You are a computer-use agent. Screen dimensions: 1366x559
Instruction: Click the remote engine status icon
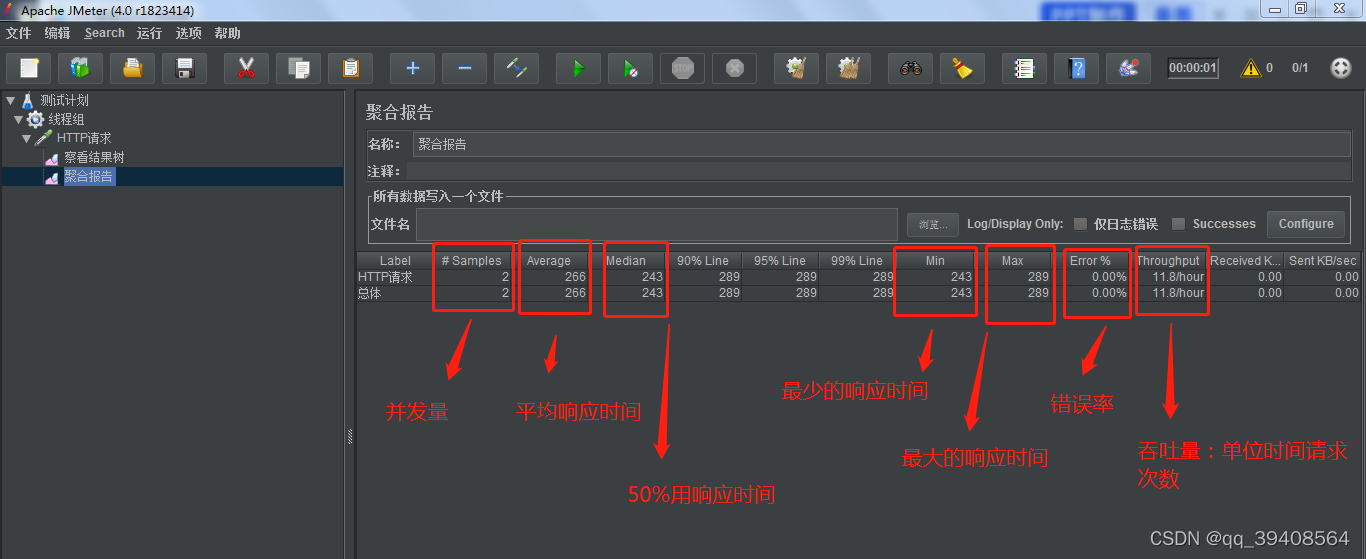[x=1341, y=68]
